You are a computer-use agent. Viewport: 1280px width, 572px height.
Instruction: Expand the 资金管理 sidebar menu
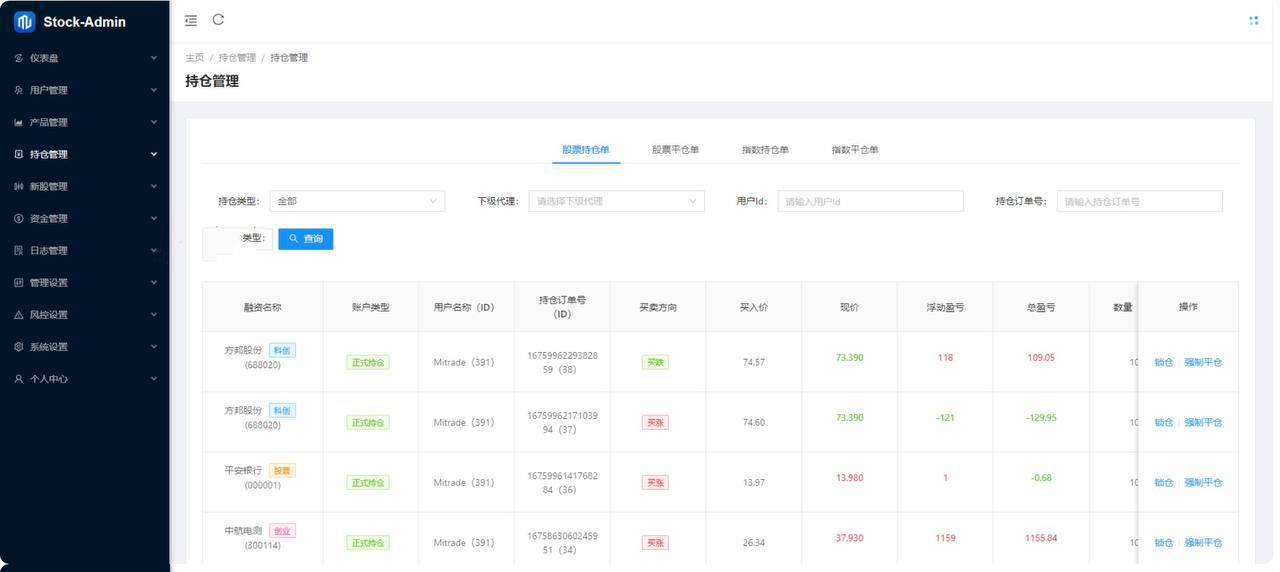click(x=84, y=218)
